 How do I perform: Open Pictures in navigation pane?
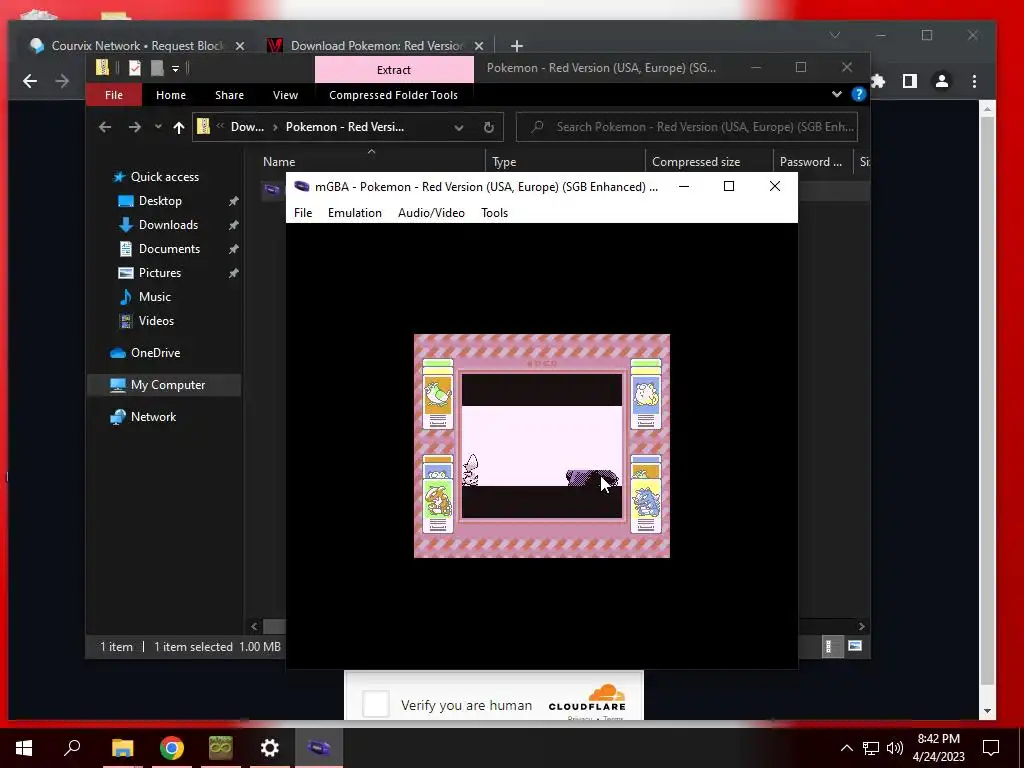point(159,273)
